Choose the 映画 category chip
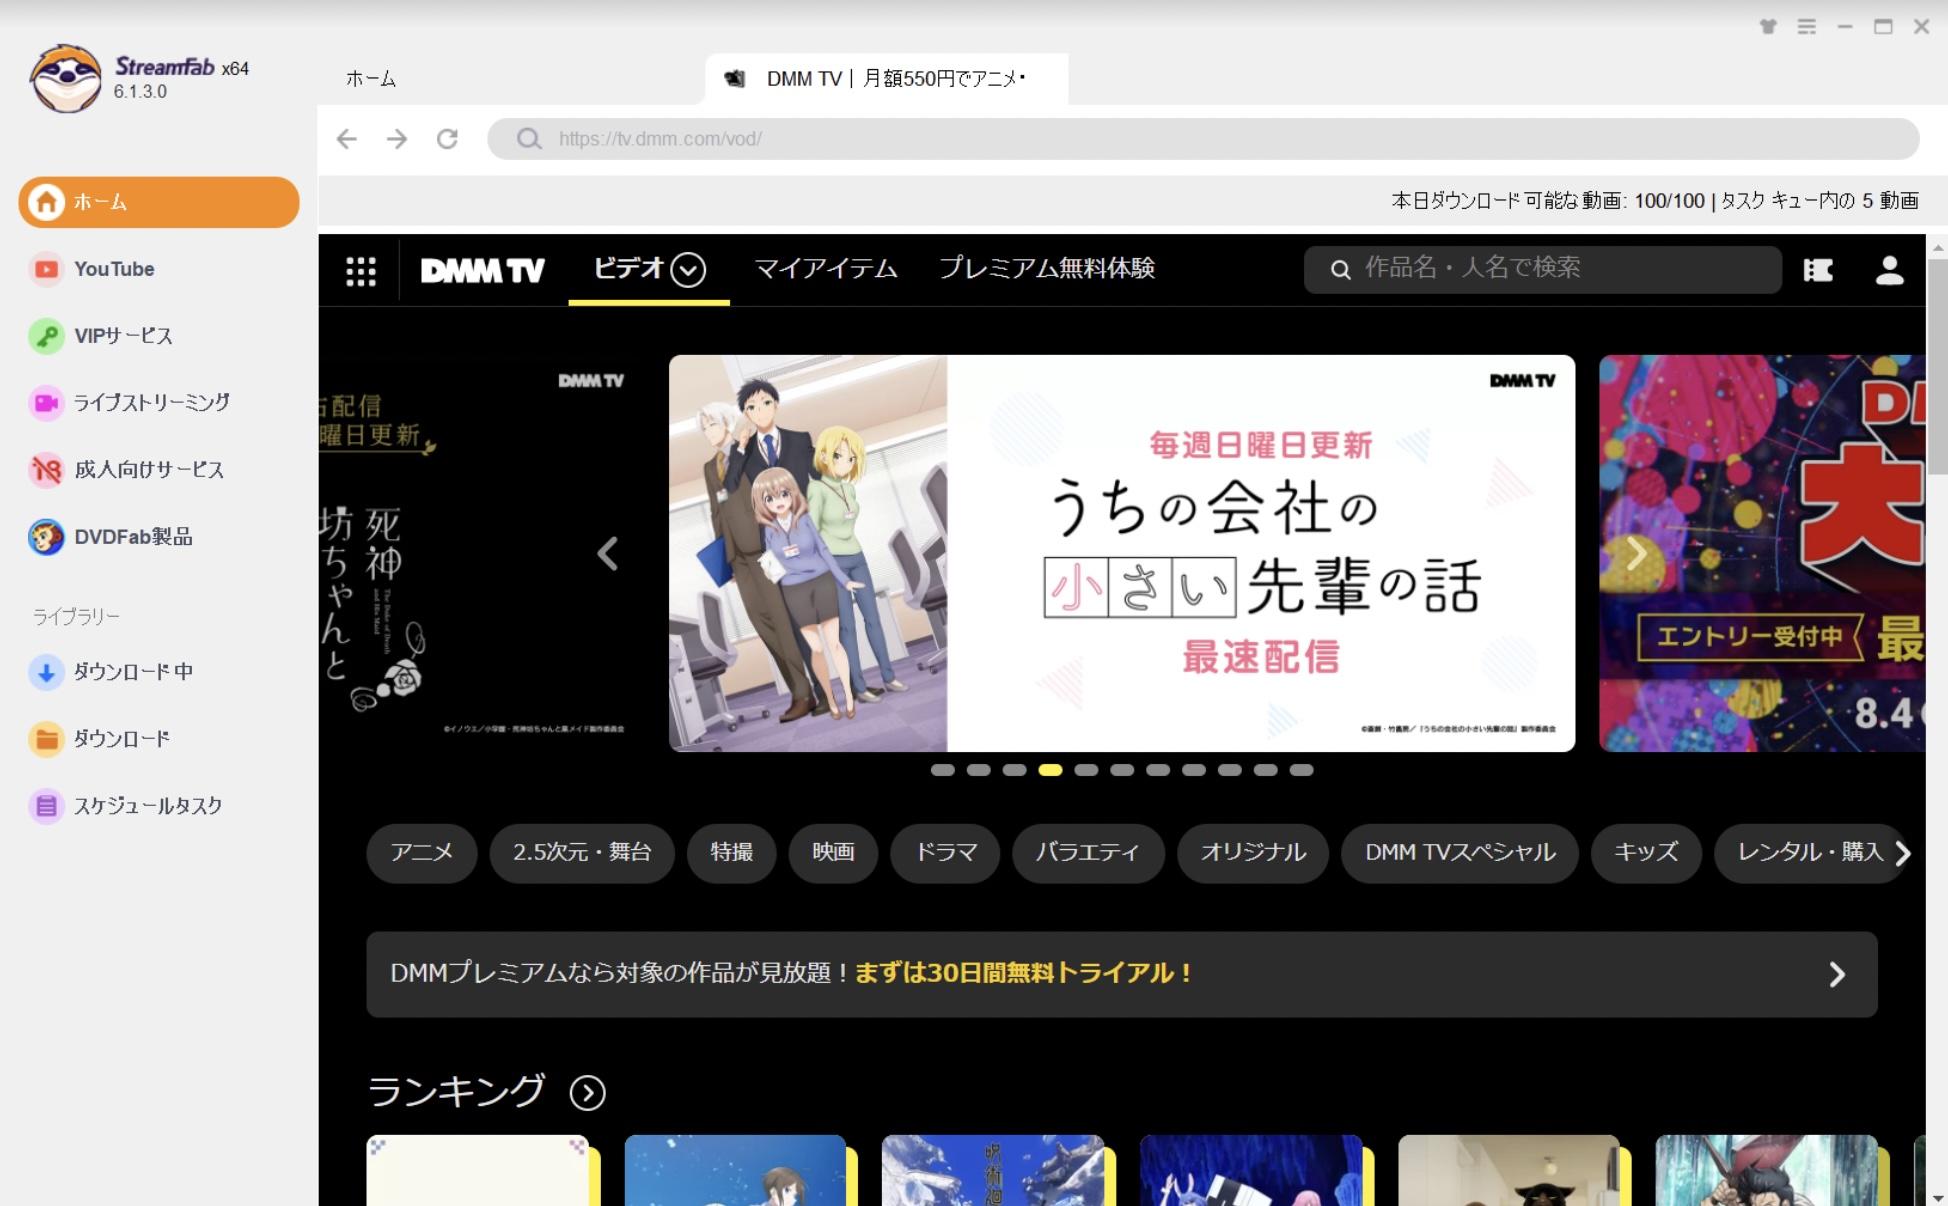Viewport: 1948px width, 1206px height. tap(833, 853)
